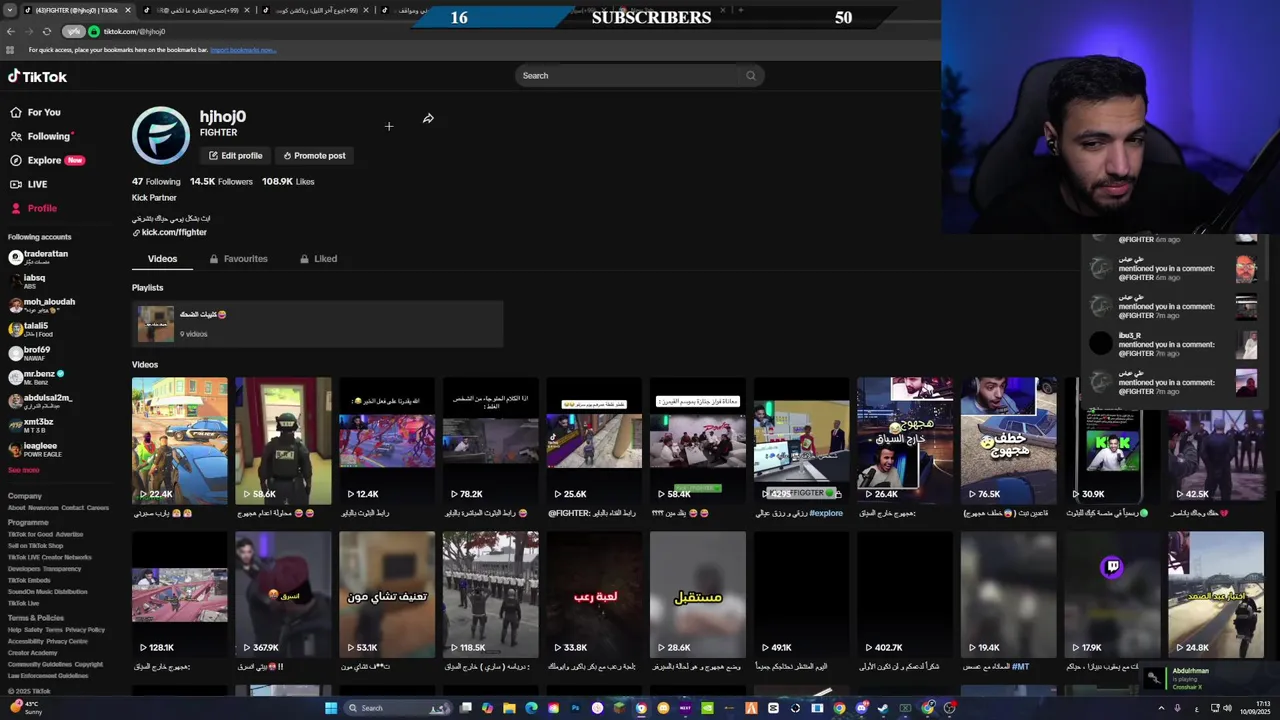Click the Terms & Policies heading
Image resolution: width=1280 pixels, height=720 pixels.
click(x=36, y=618)
